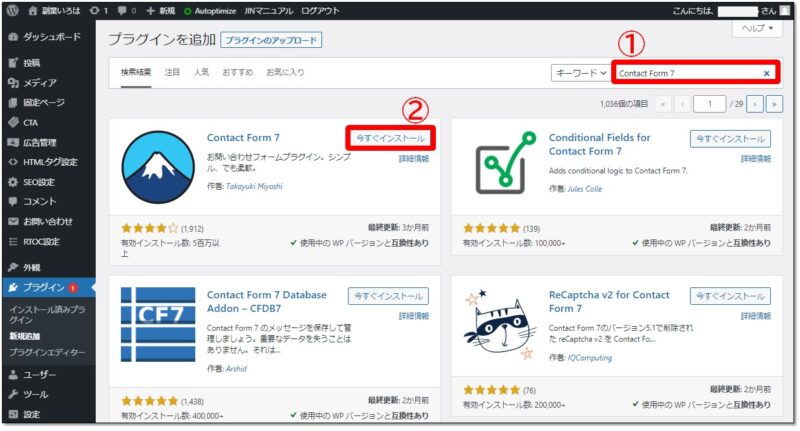Open 詳細情報 for ReCaptcha v2 plugin
Viewport: 800px width, 431px height.
(756, 316)
